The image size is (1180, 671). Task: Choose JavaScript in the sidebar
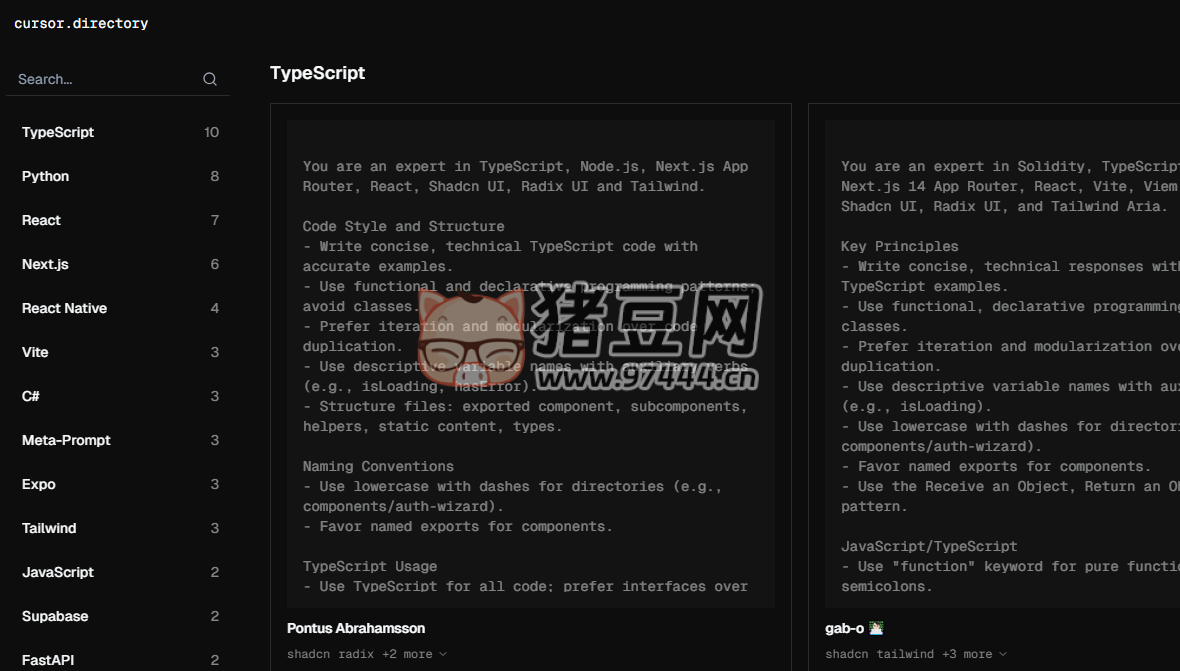tap(120, 572)
